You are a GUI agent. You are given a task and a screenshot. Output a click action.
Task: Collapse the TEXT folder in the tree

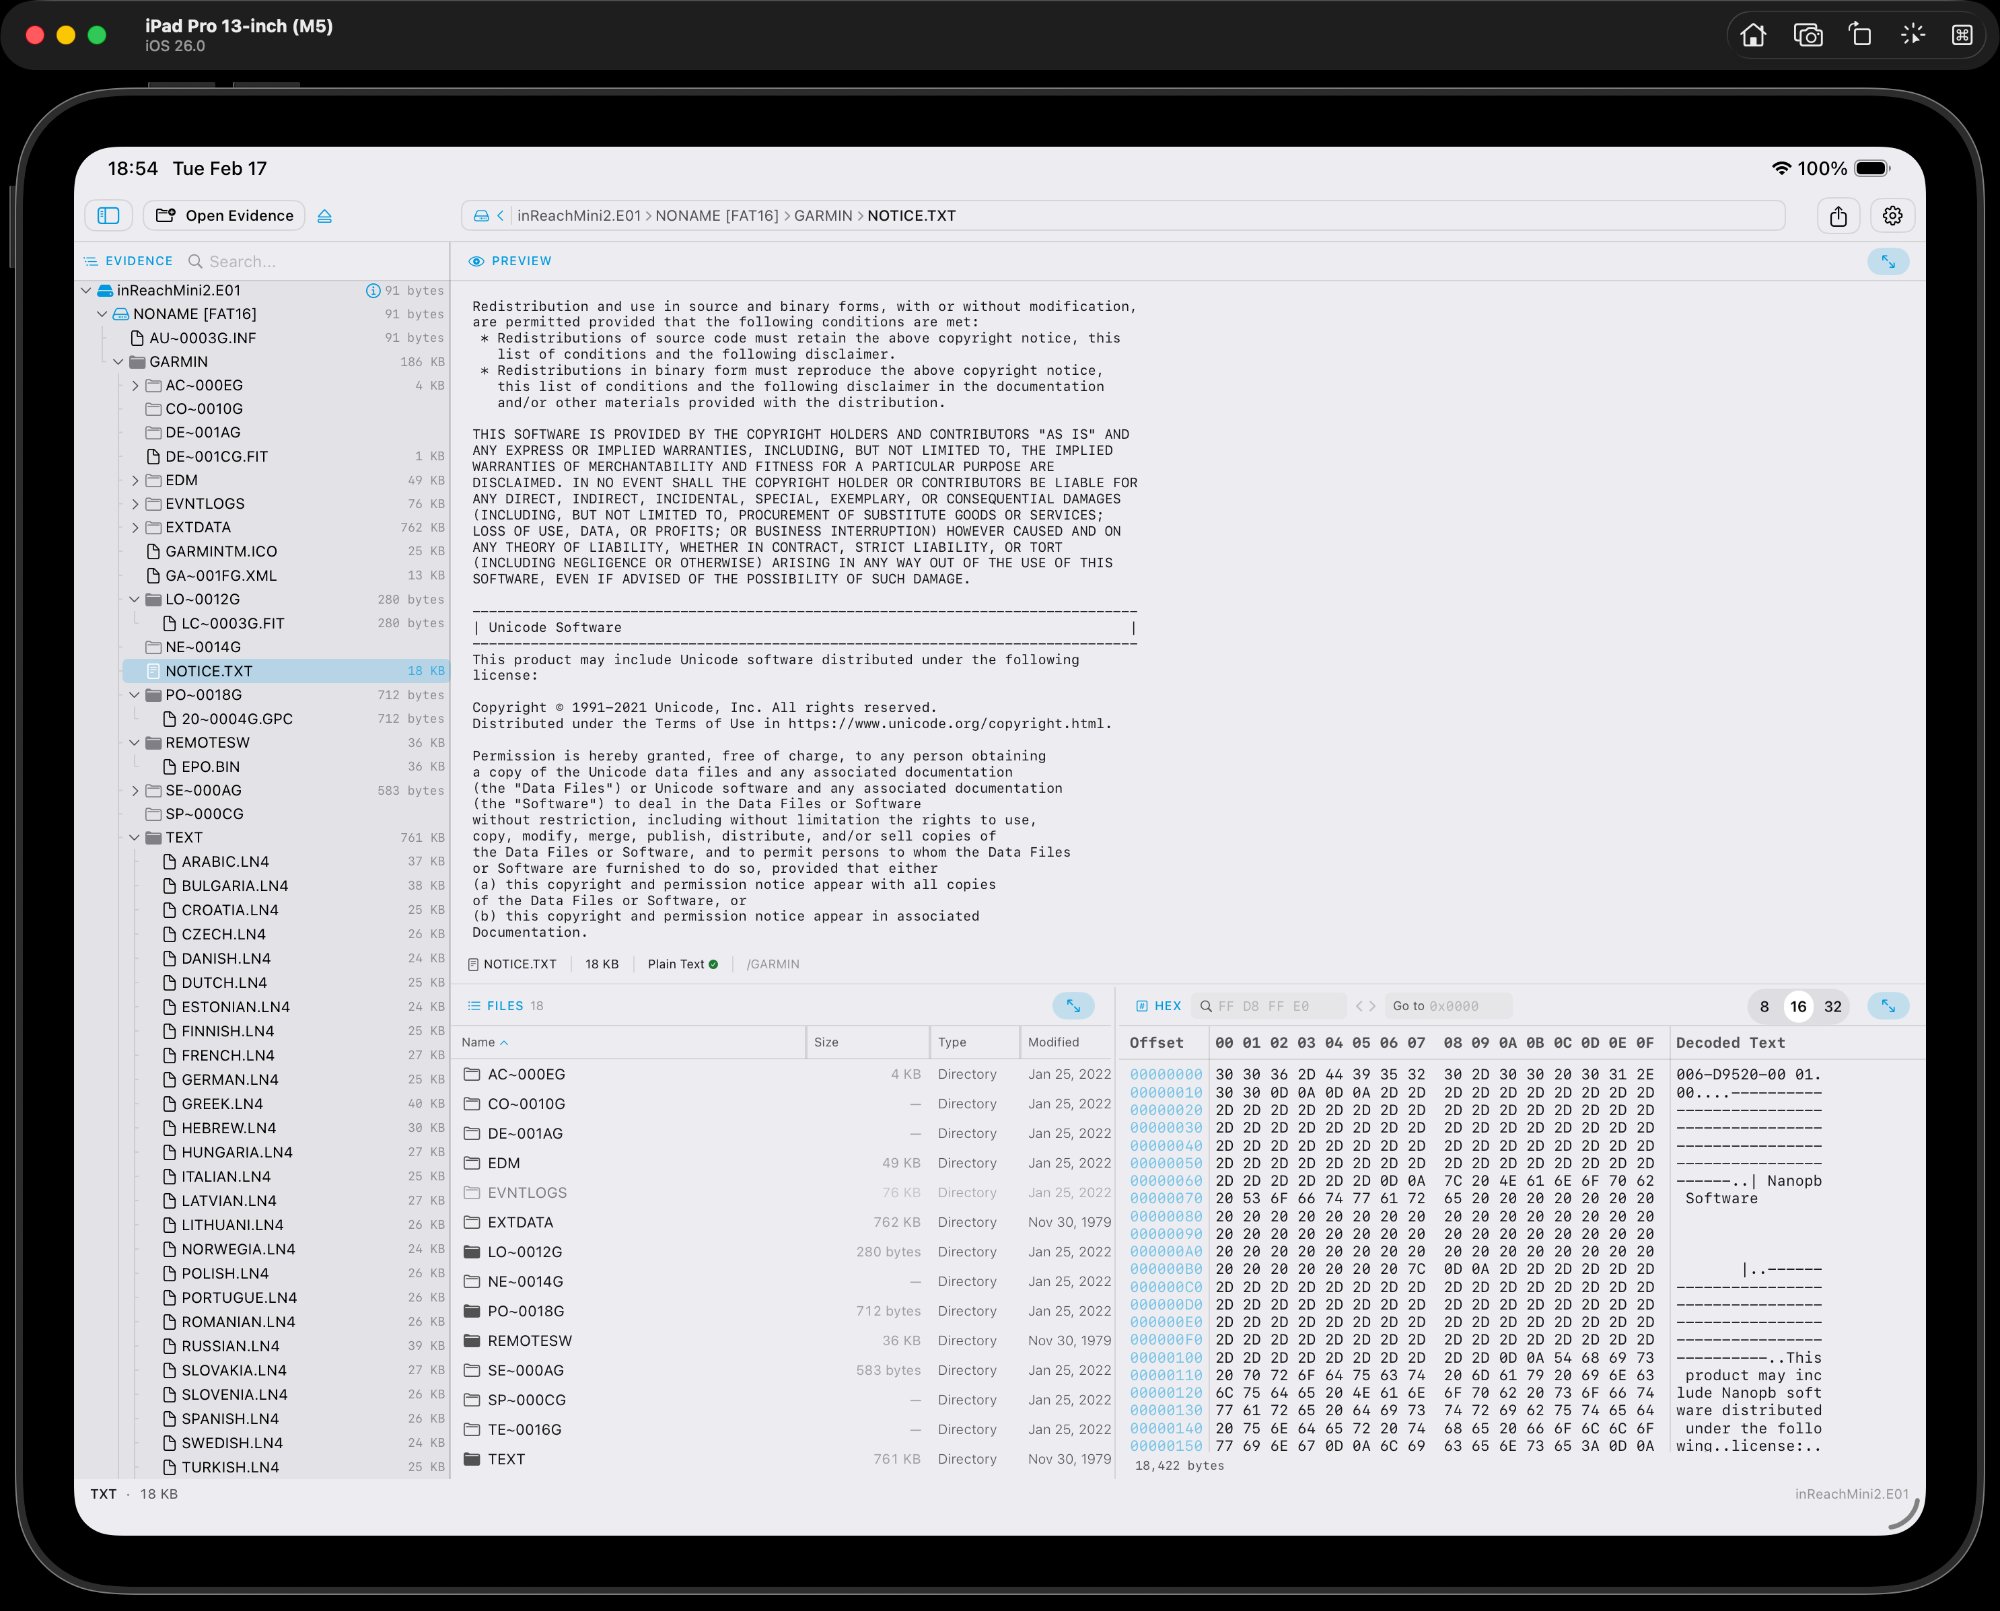(136, 837)
